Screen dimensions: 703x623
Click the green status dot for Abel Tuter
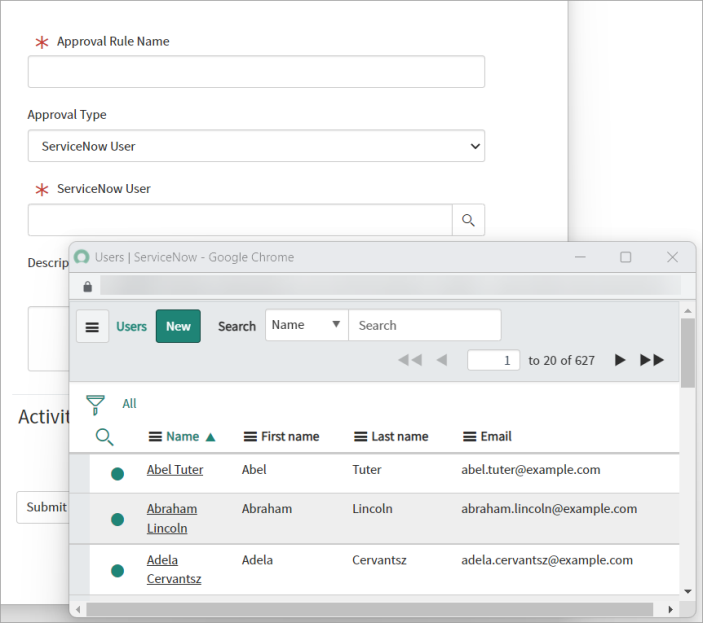tap(117, 474)
